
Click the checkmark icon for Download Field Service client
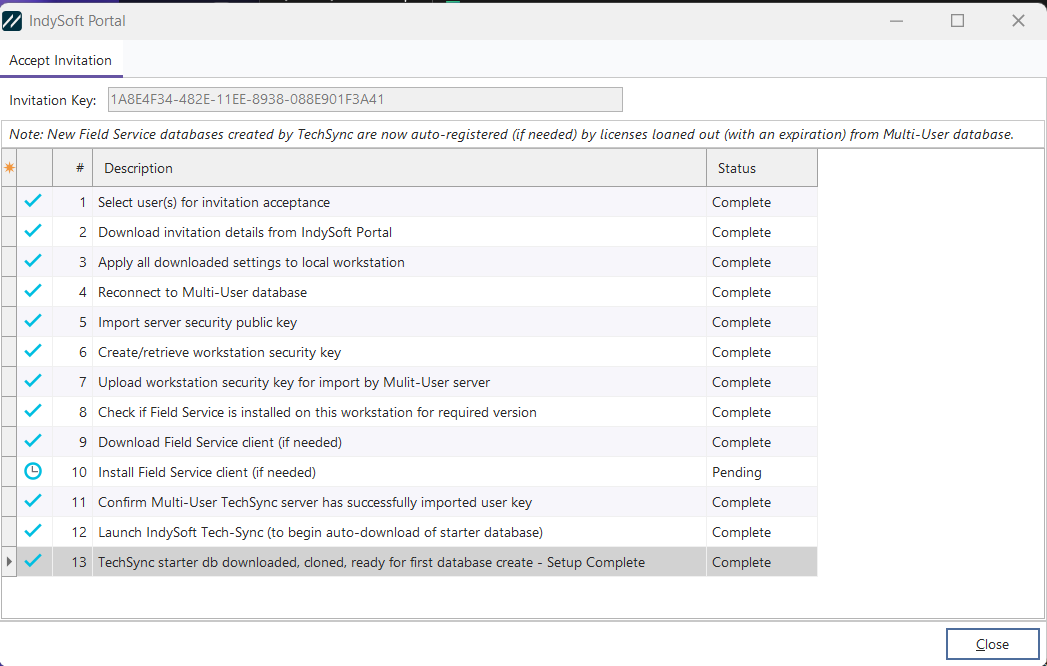(34, 442)
